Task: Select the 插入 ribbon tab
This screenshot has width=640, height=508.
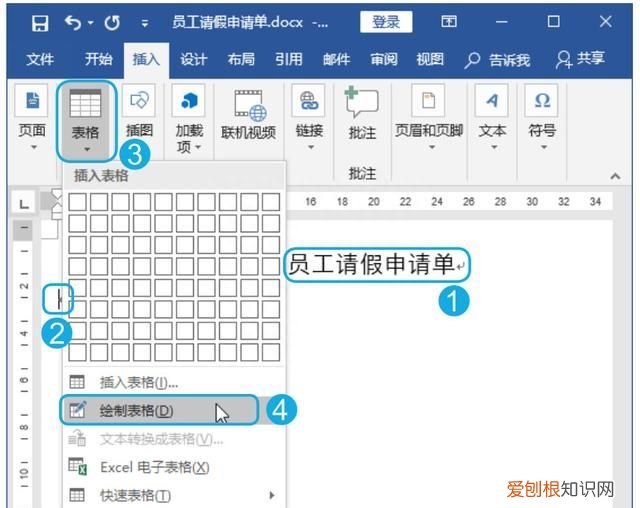Action: (x=146, y=60)
